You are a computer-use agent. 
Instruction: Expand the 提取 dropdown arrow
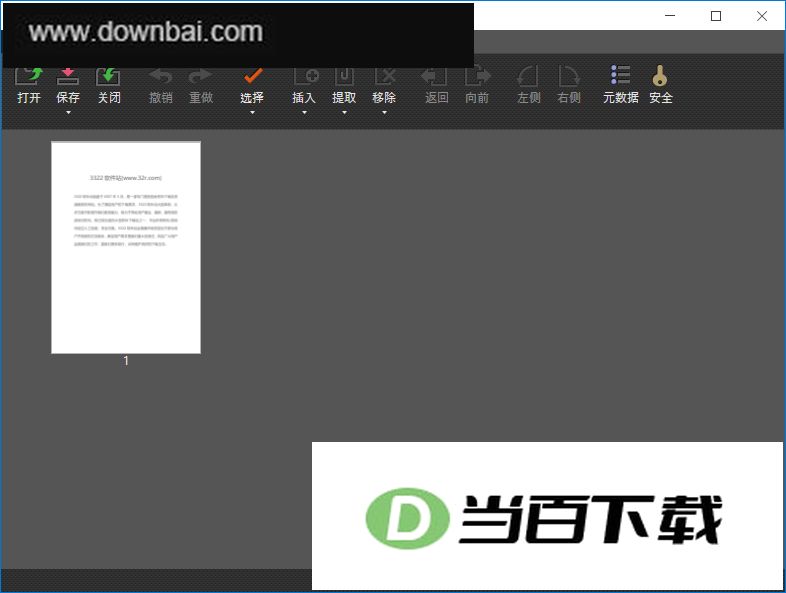(x=344, y=112)
